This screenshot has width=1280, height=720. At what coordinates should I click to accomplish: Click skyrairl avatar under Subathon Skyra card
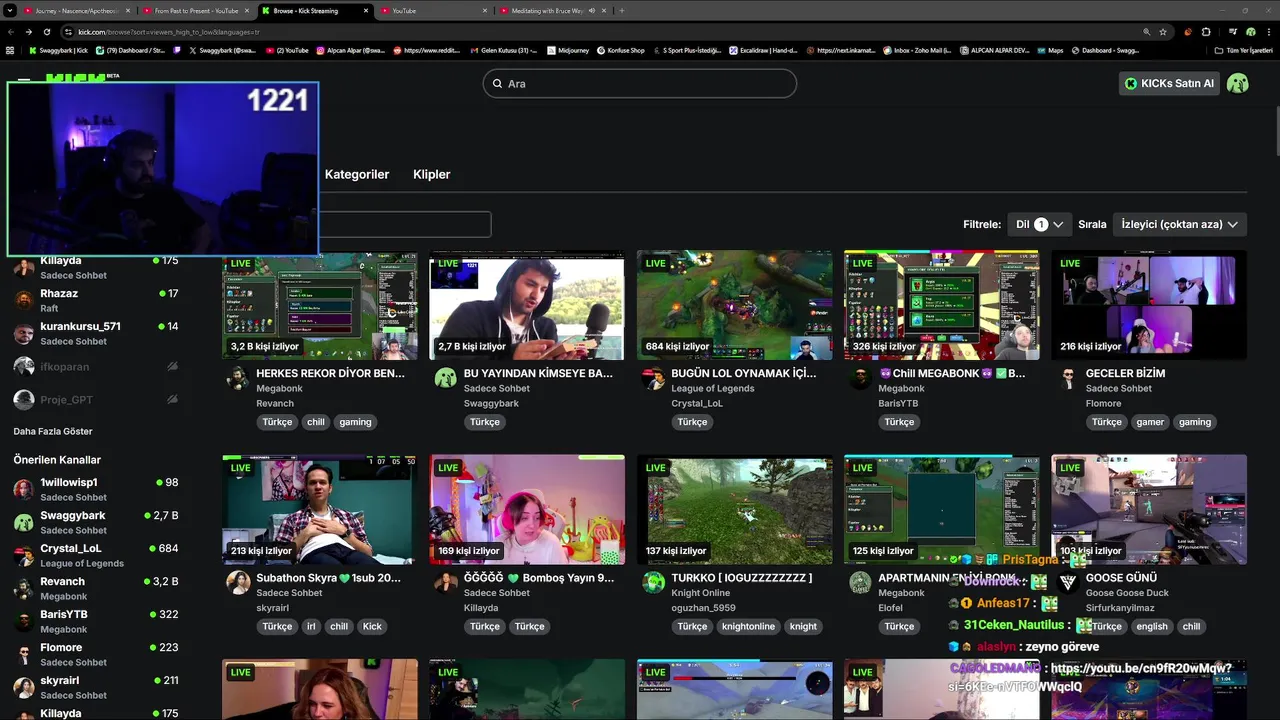238,582
